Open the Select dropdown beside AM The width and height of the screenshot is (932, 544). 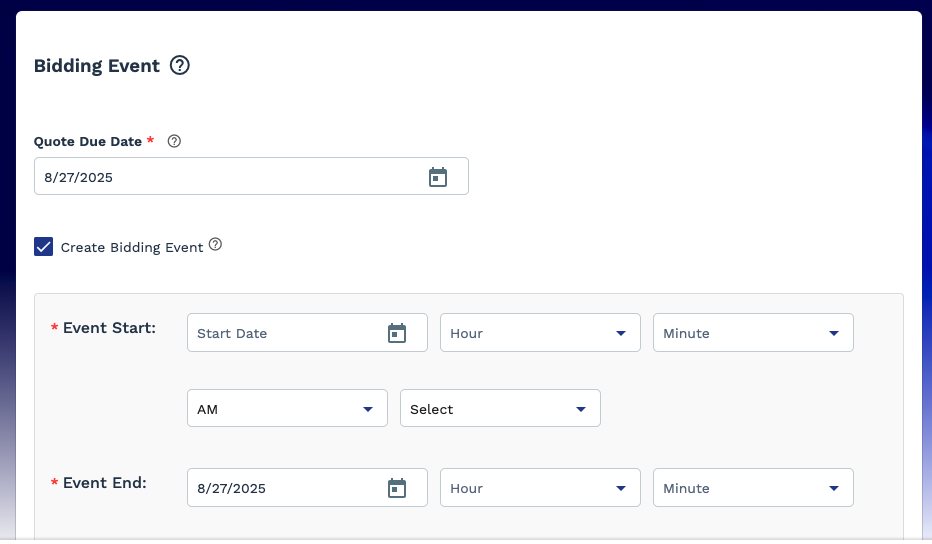click(500, 409)
